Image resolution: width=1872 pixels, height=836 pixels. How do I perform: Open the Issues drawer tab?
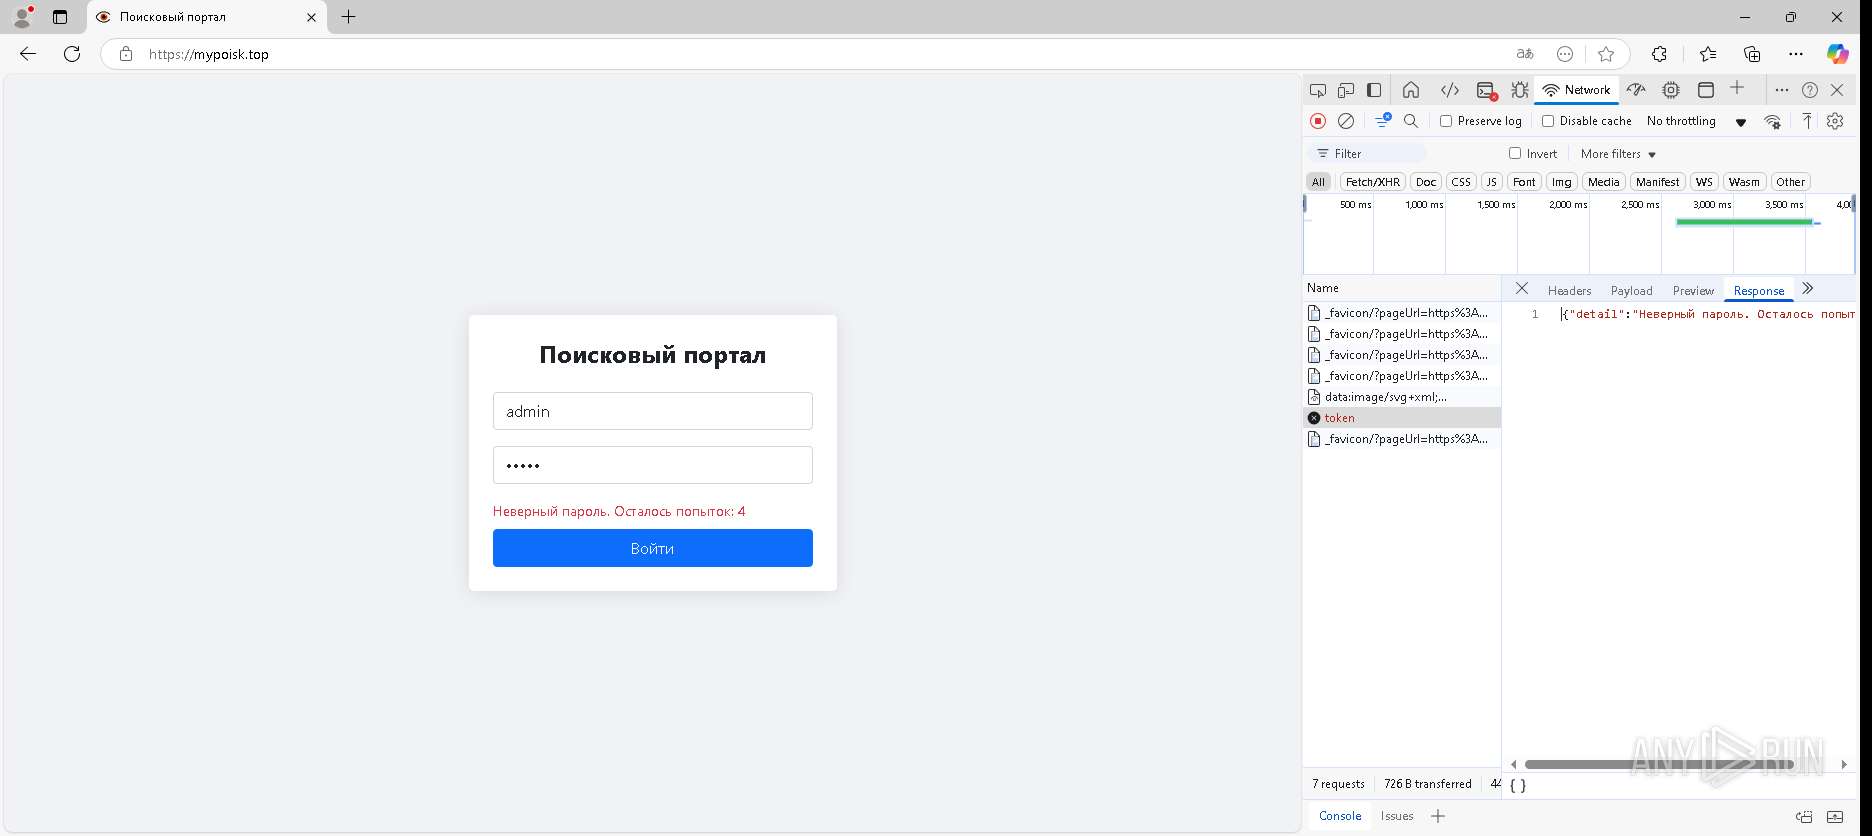click(x=1397, y=816)
